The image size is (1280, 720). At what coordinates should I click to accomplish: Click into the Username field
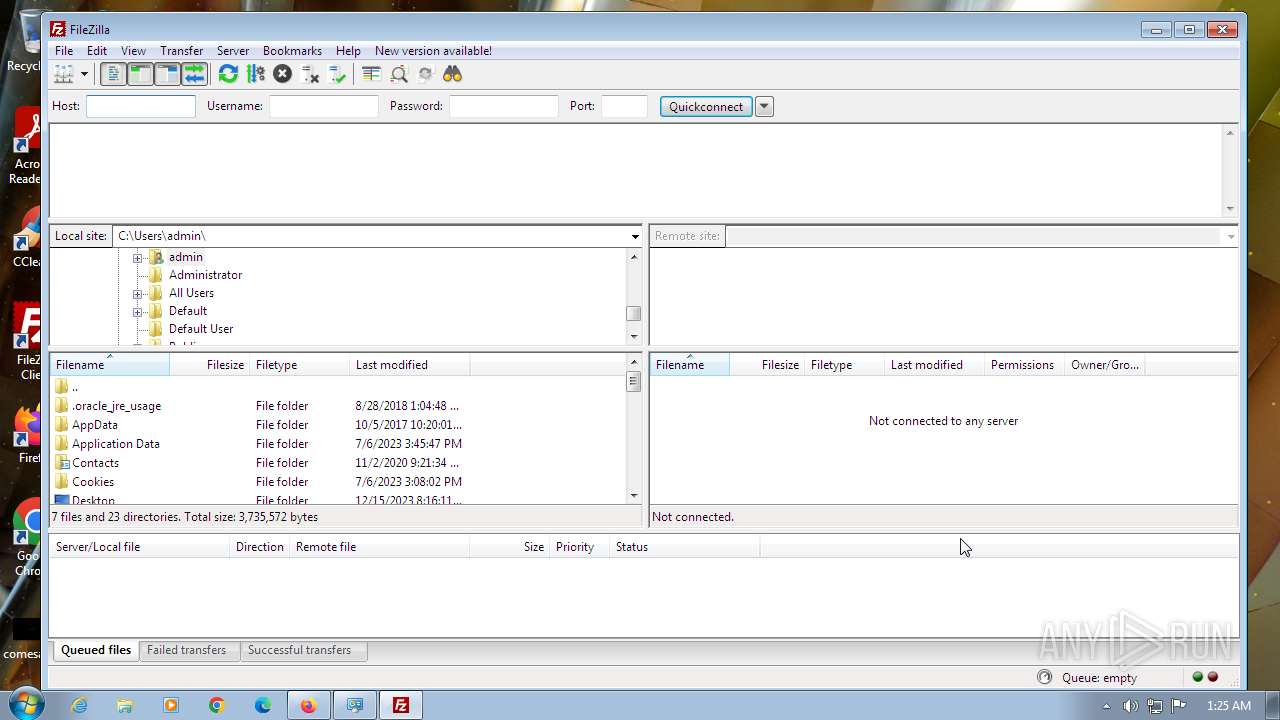click(324, 106)
